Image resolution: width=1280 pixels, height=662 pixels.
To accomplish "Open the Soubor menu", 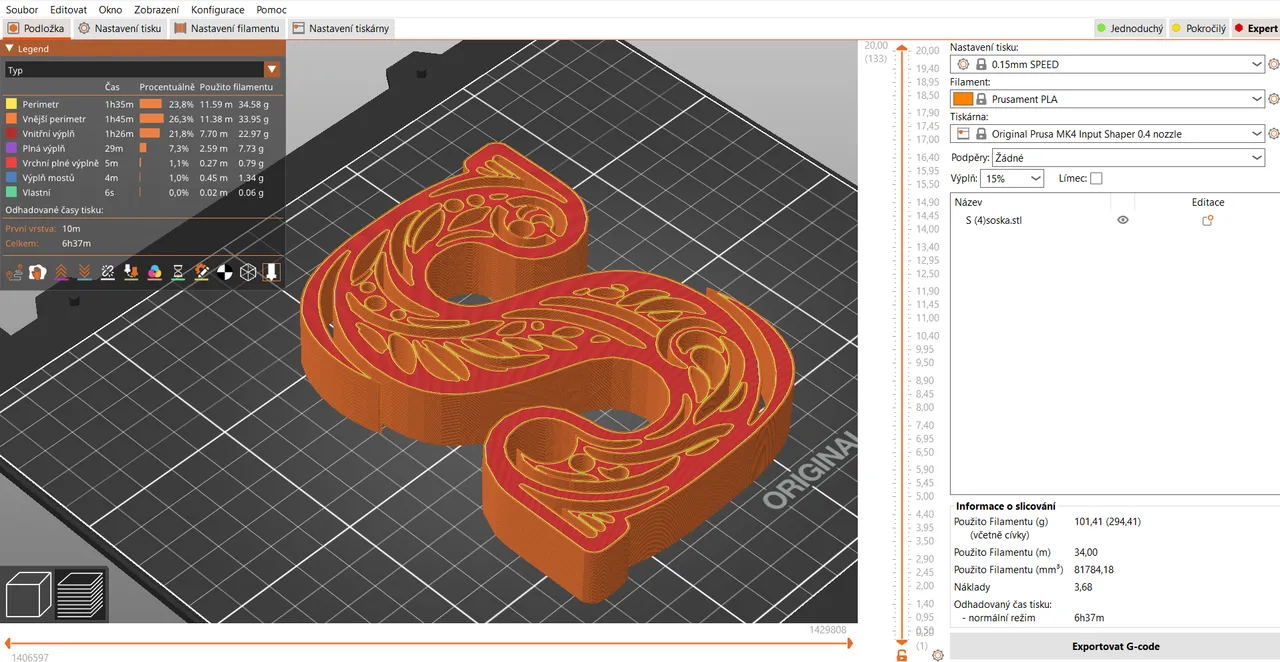I will [x=21, y=9].
